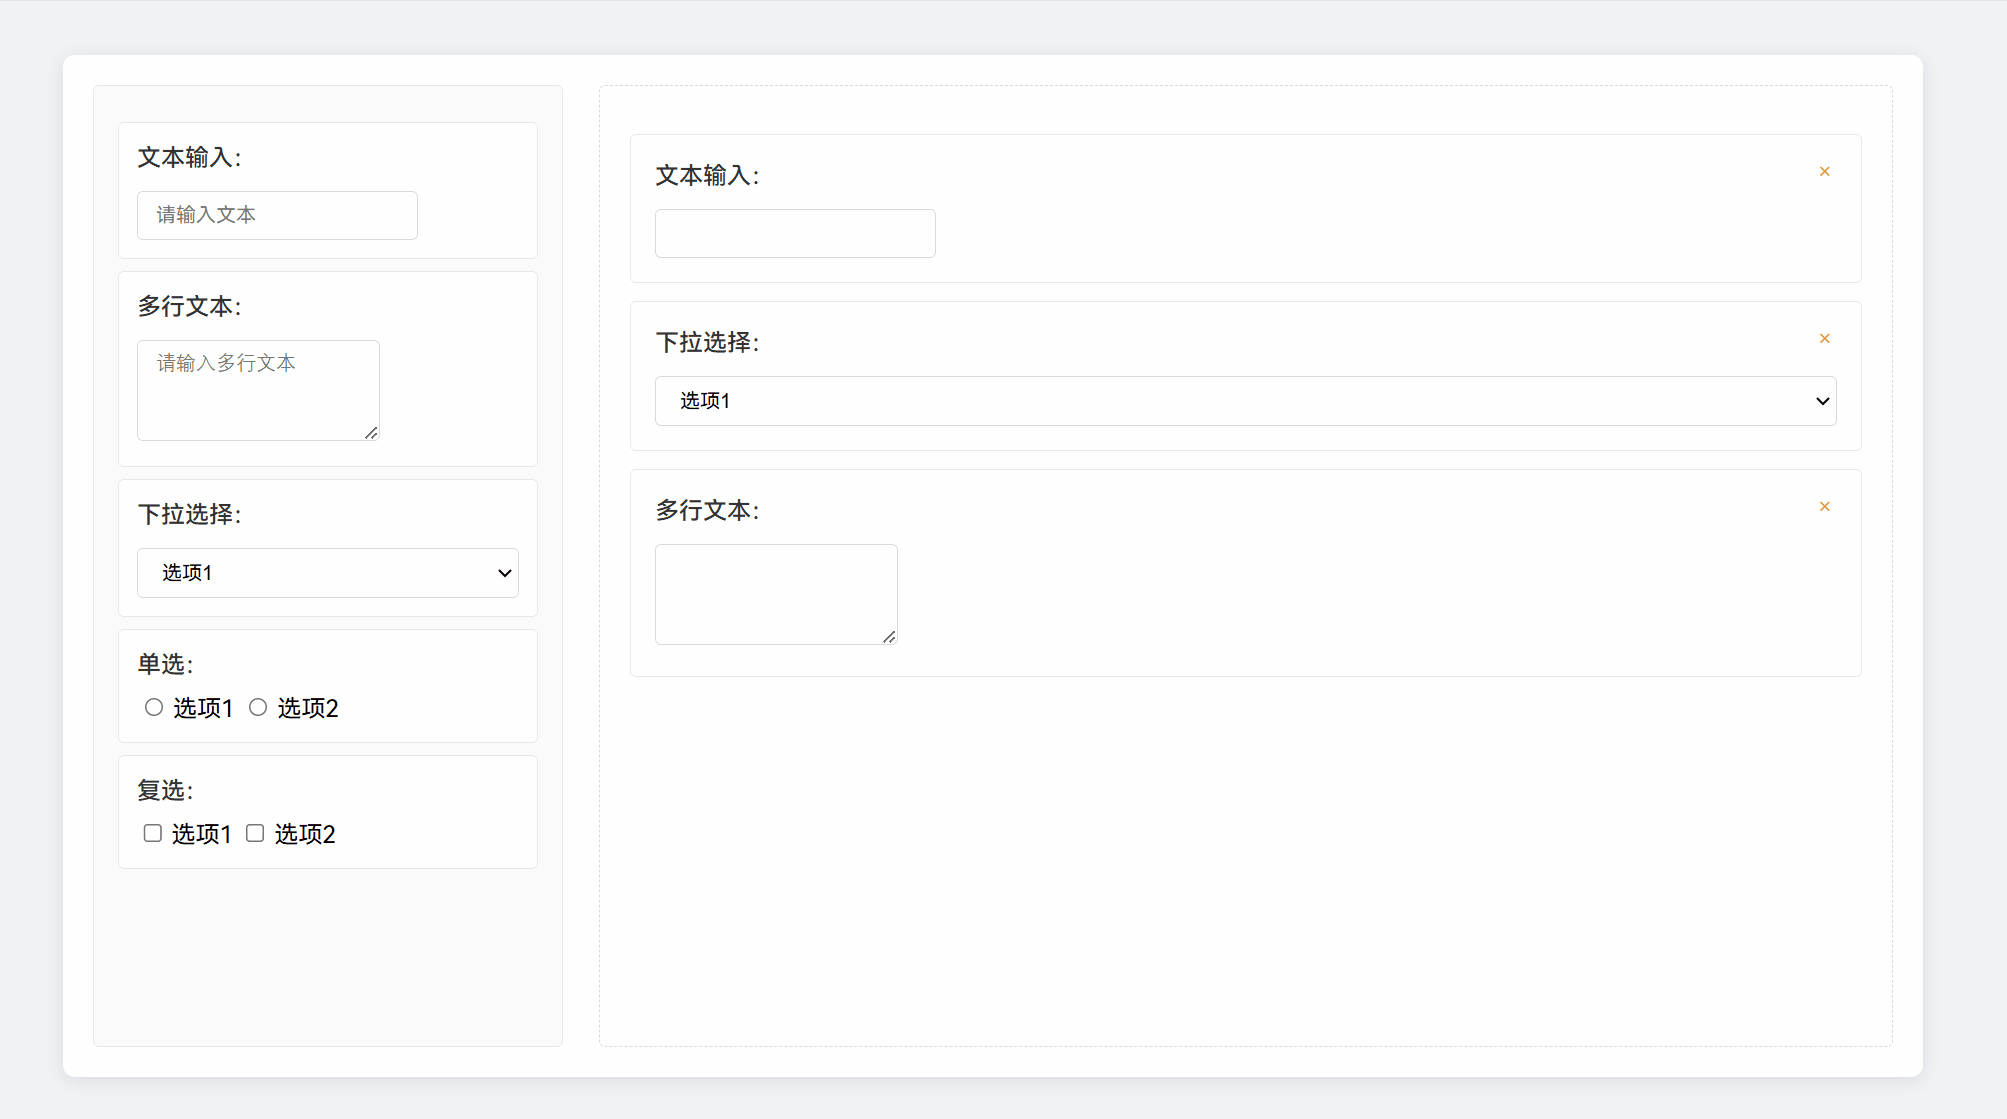Focus the empty text input on the canvas
The height and width of the screenshot is (1119, 2007).
click(794, 233)
